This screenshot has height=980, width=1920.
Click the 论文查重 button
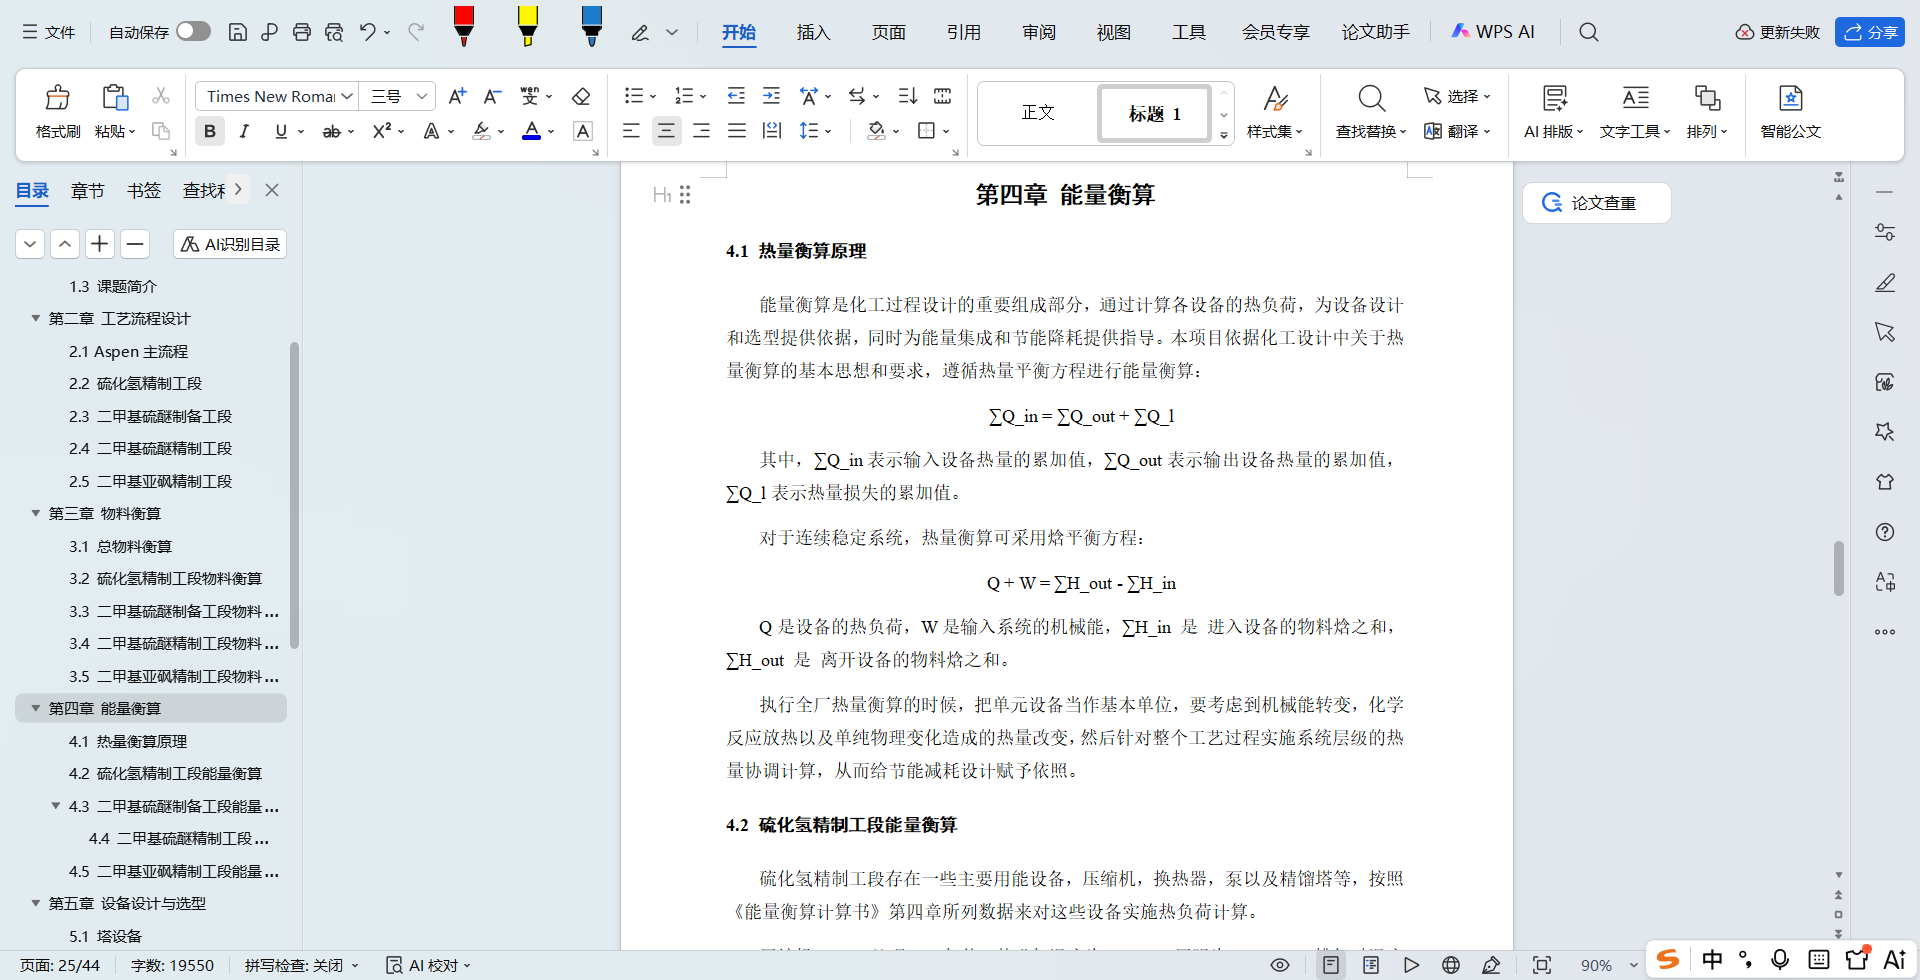(x=1597, y=203)
